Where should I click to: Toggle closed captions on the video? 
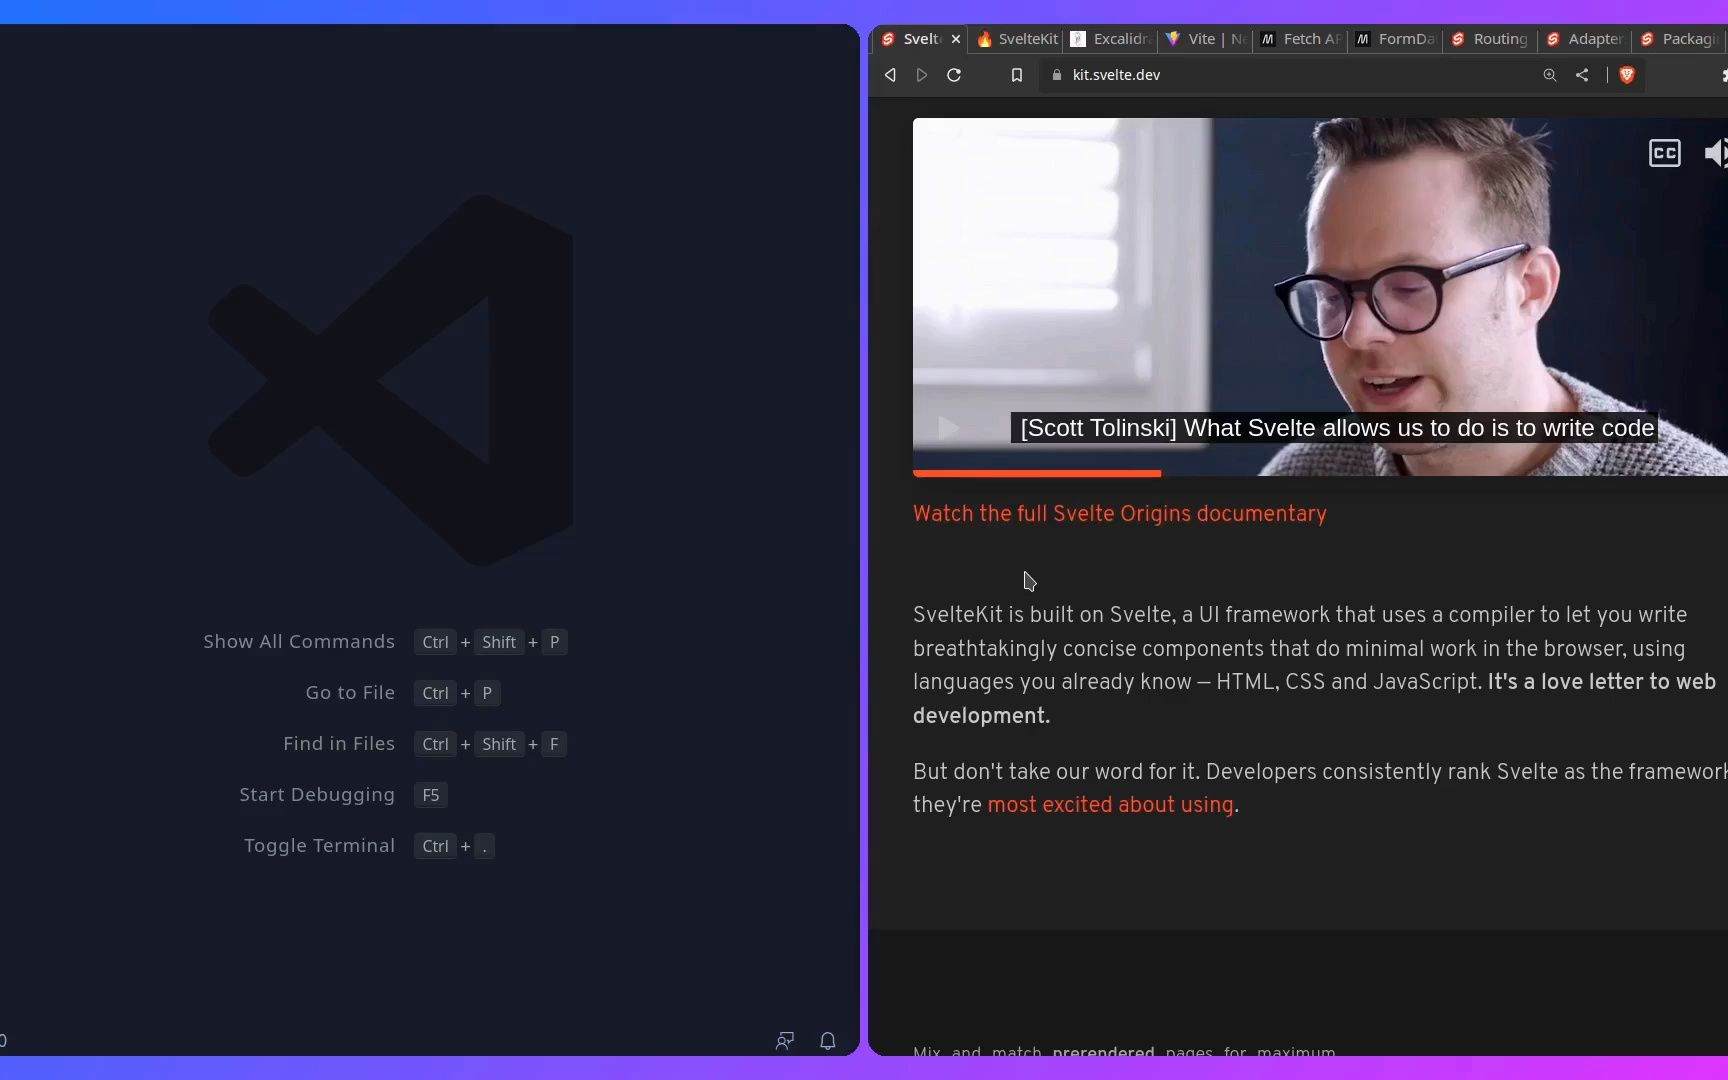(x=1665, y=153)
